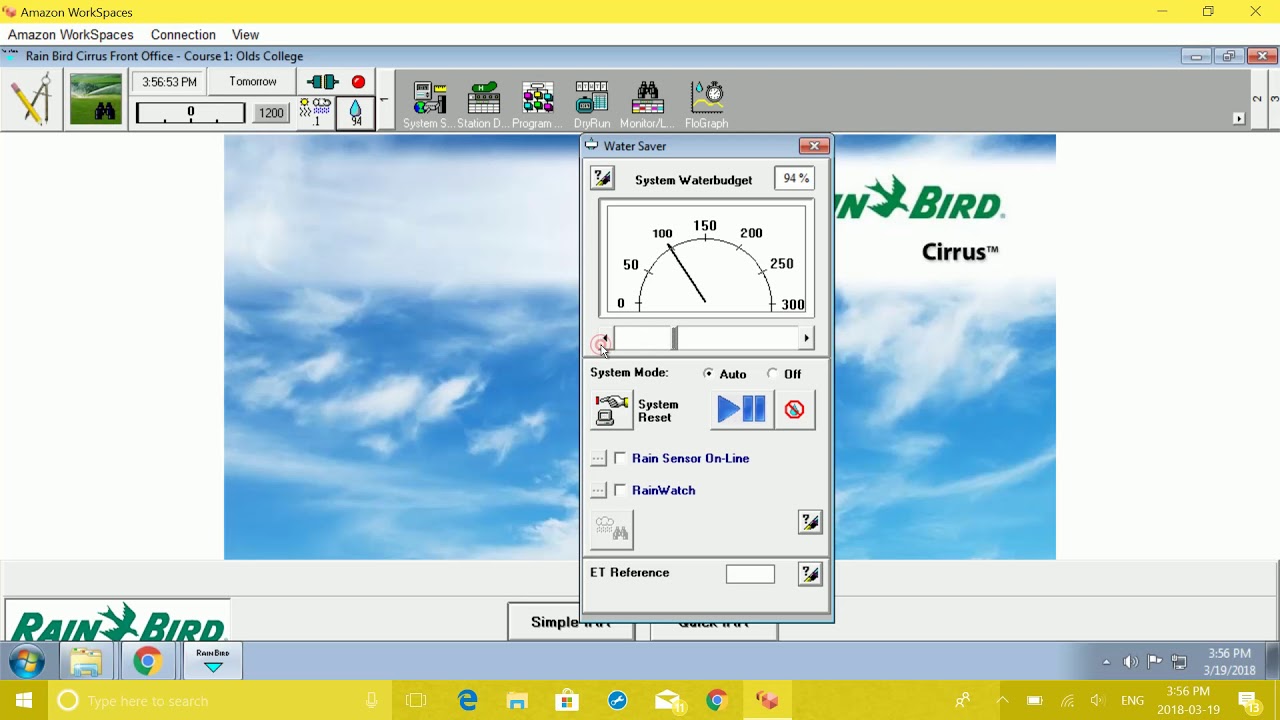Click the water drop budget icon showing 94
The image size is (1280, 720).
point(355,112)
